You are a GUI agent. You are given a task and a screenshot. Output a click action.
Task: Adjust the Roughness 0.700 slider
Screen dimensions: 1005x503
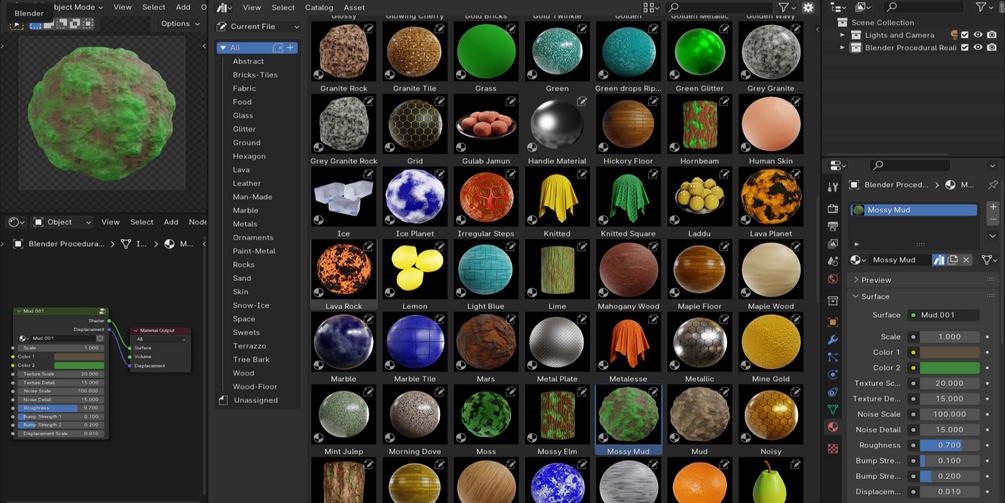click(950, 445)
